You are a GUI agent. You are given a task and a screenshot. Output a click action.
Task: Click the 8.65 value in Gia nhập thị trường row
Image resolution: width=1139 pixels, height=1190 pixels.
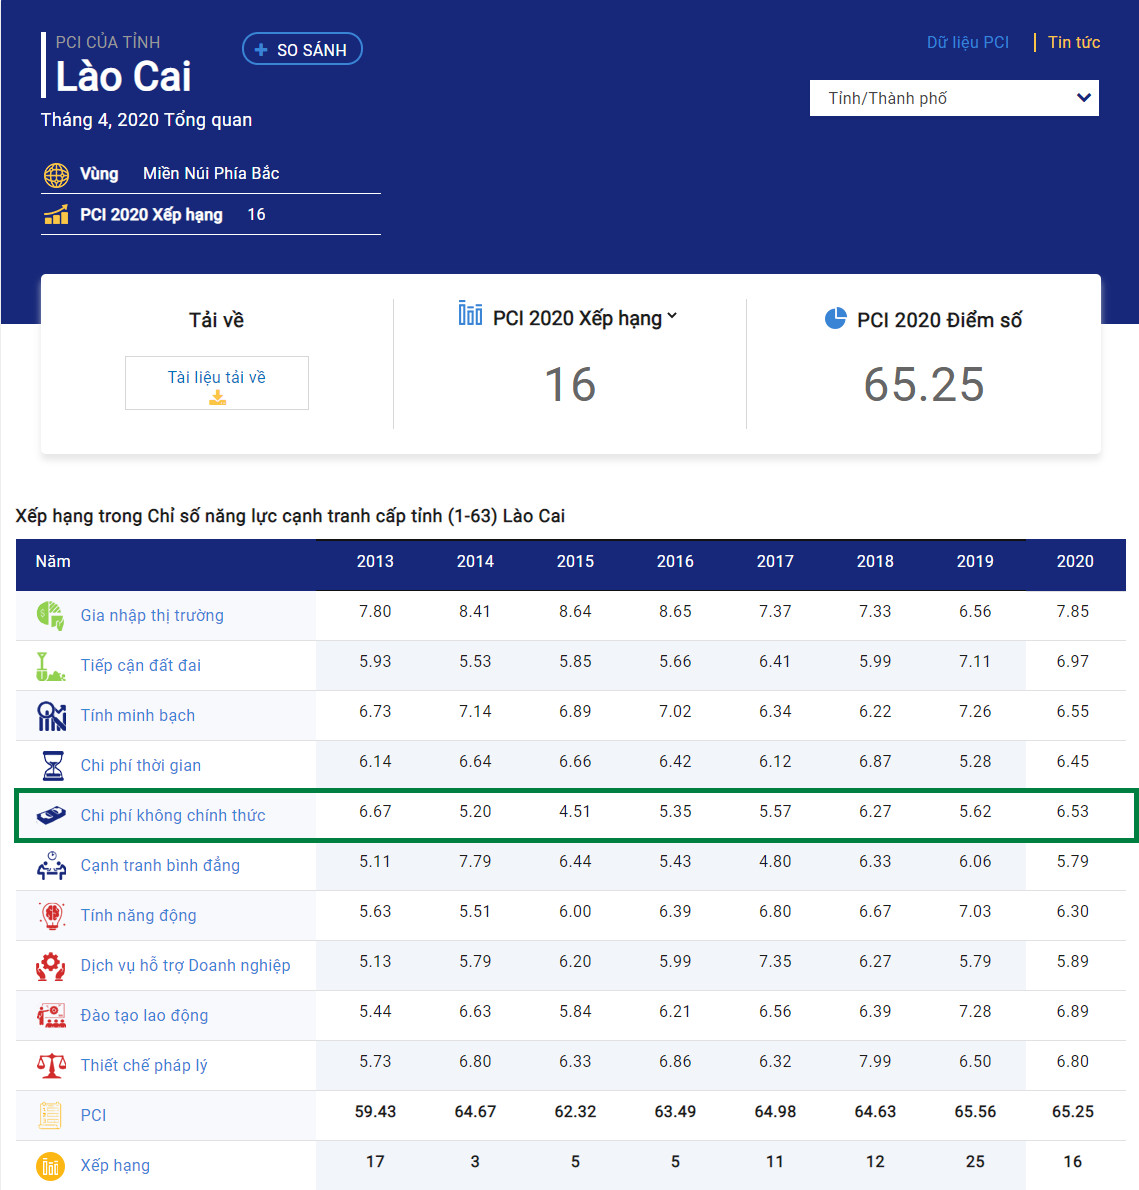tap(675, 612)
